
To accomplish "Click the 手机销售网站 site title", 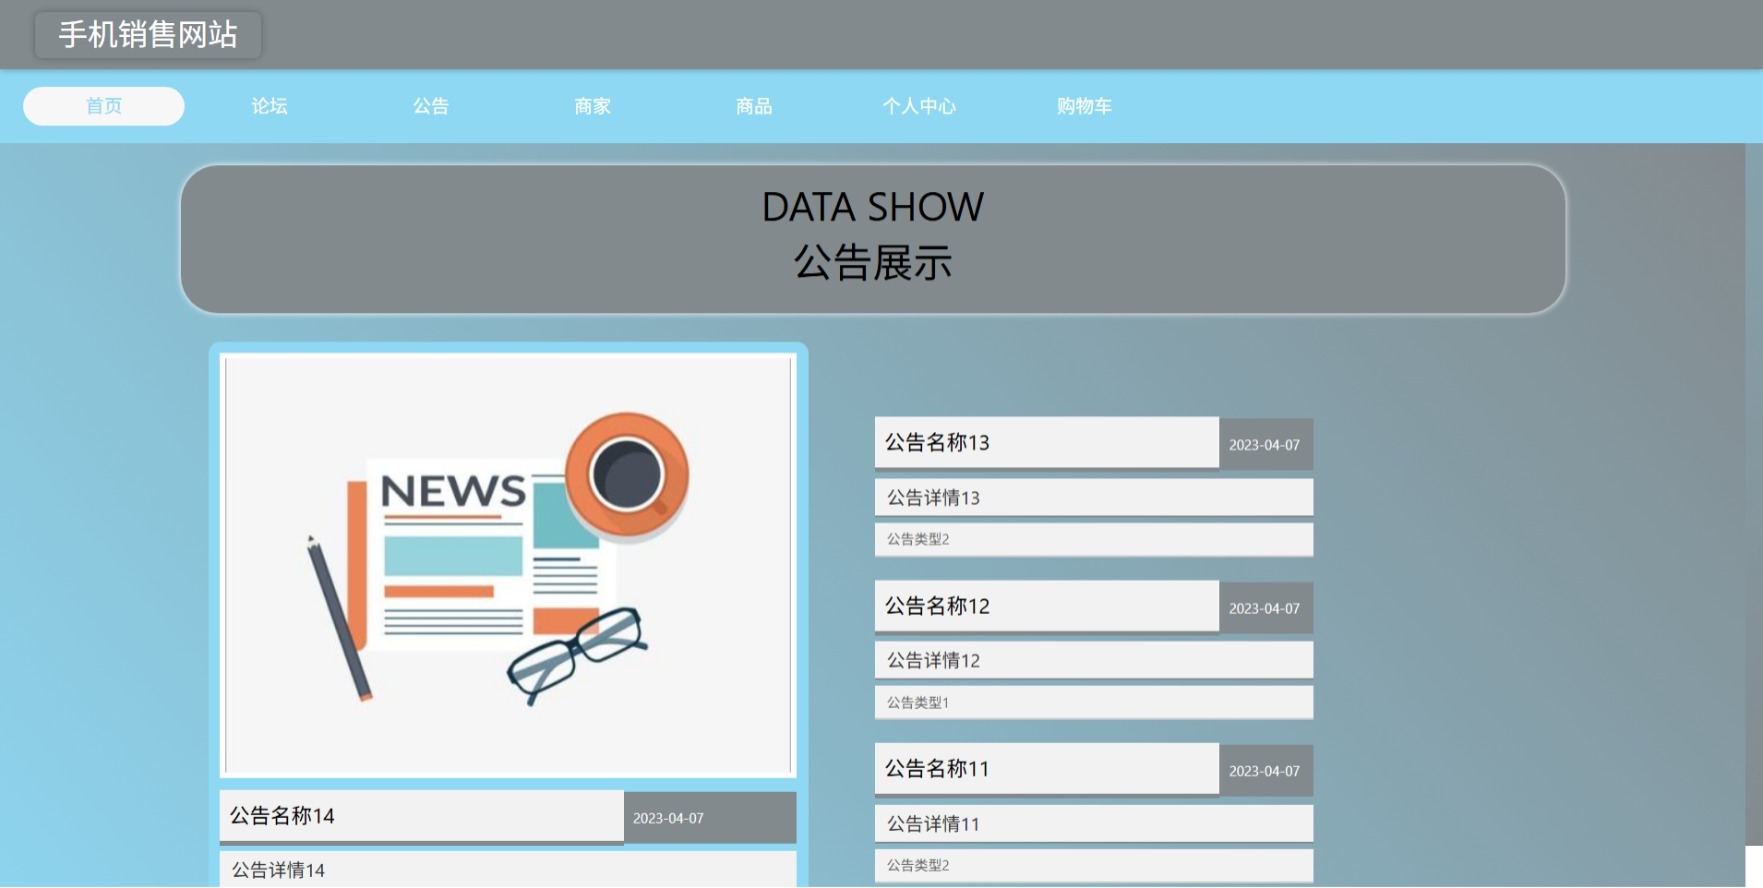I will point(148,35).
